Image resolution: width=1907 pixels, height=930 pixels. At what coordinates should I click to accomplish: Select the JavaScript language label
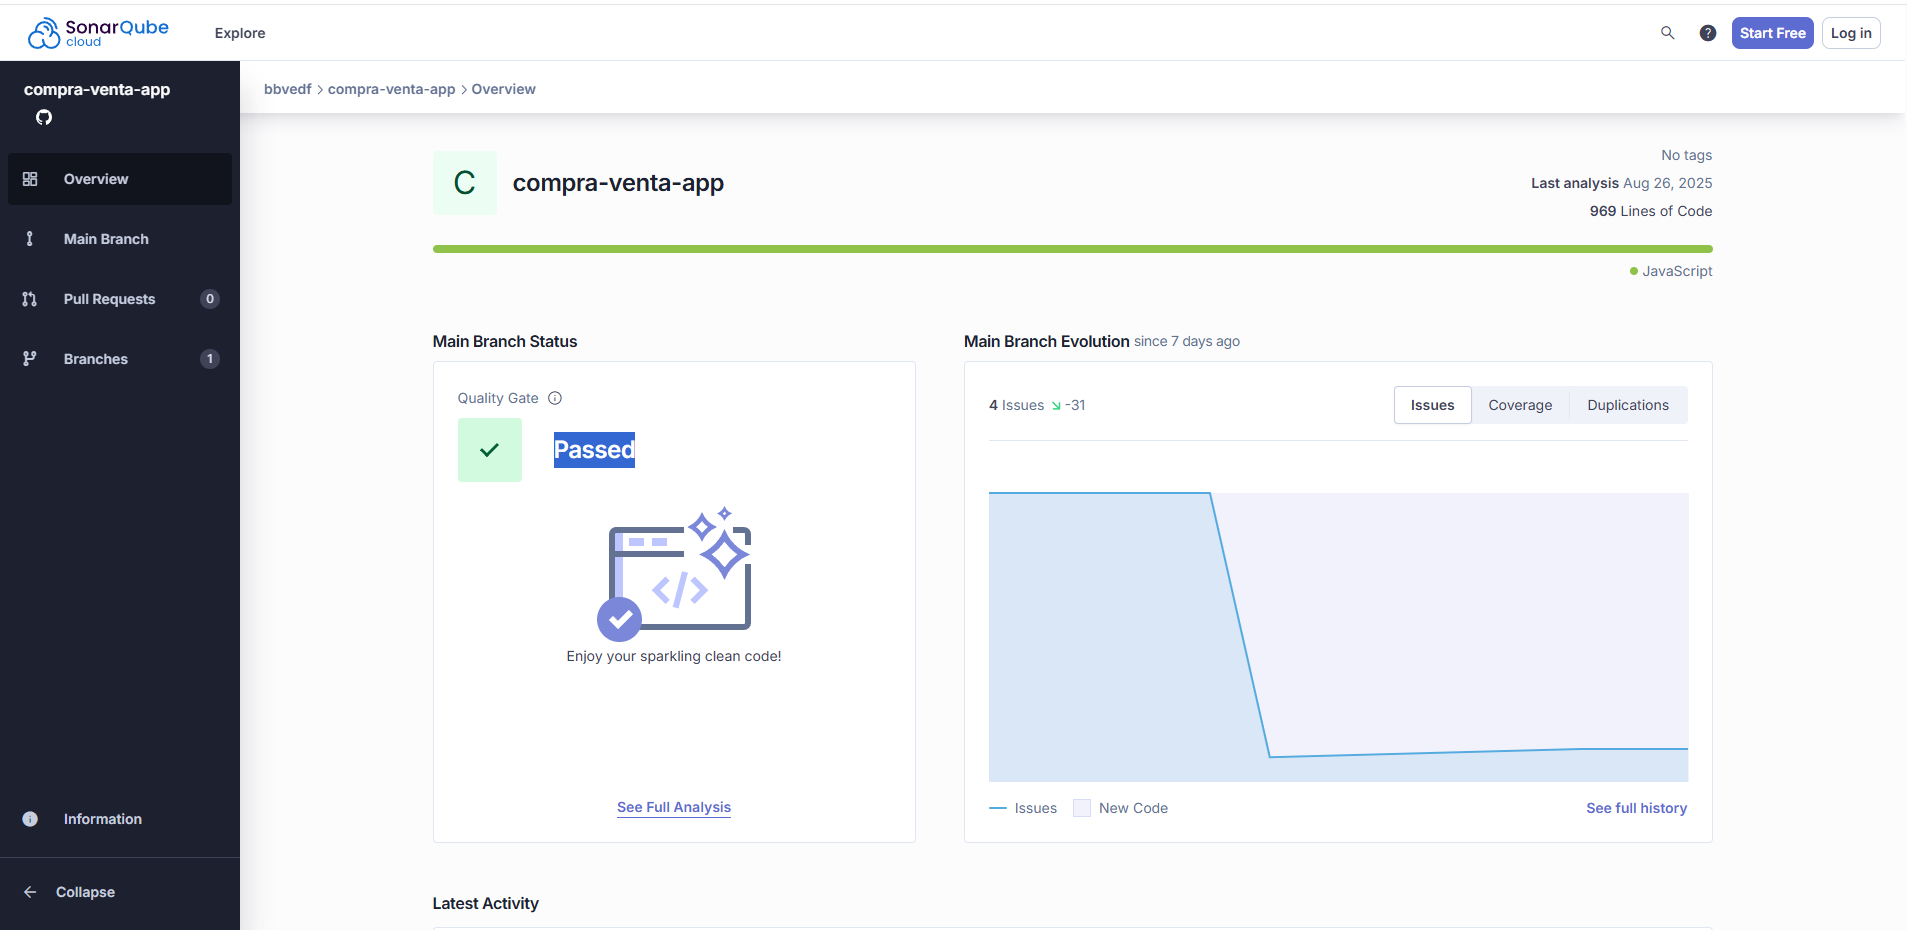coord(1677,271)
